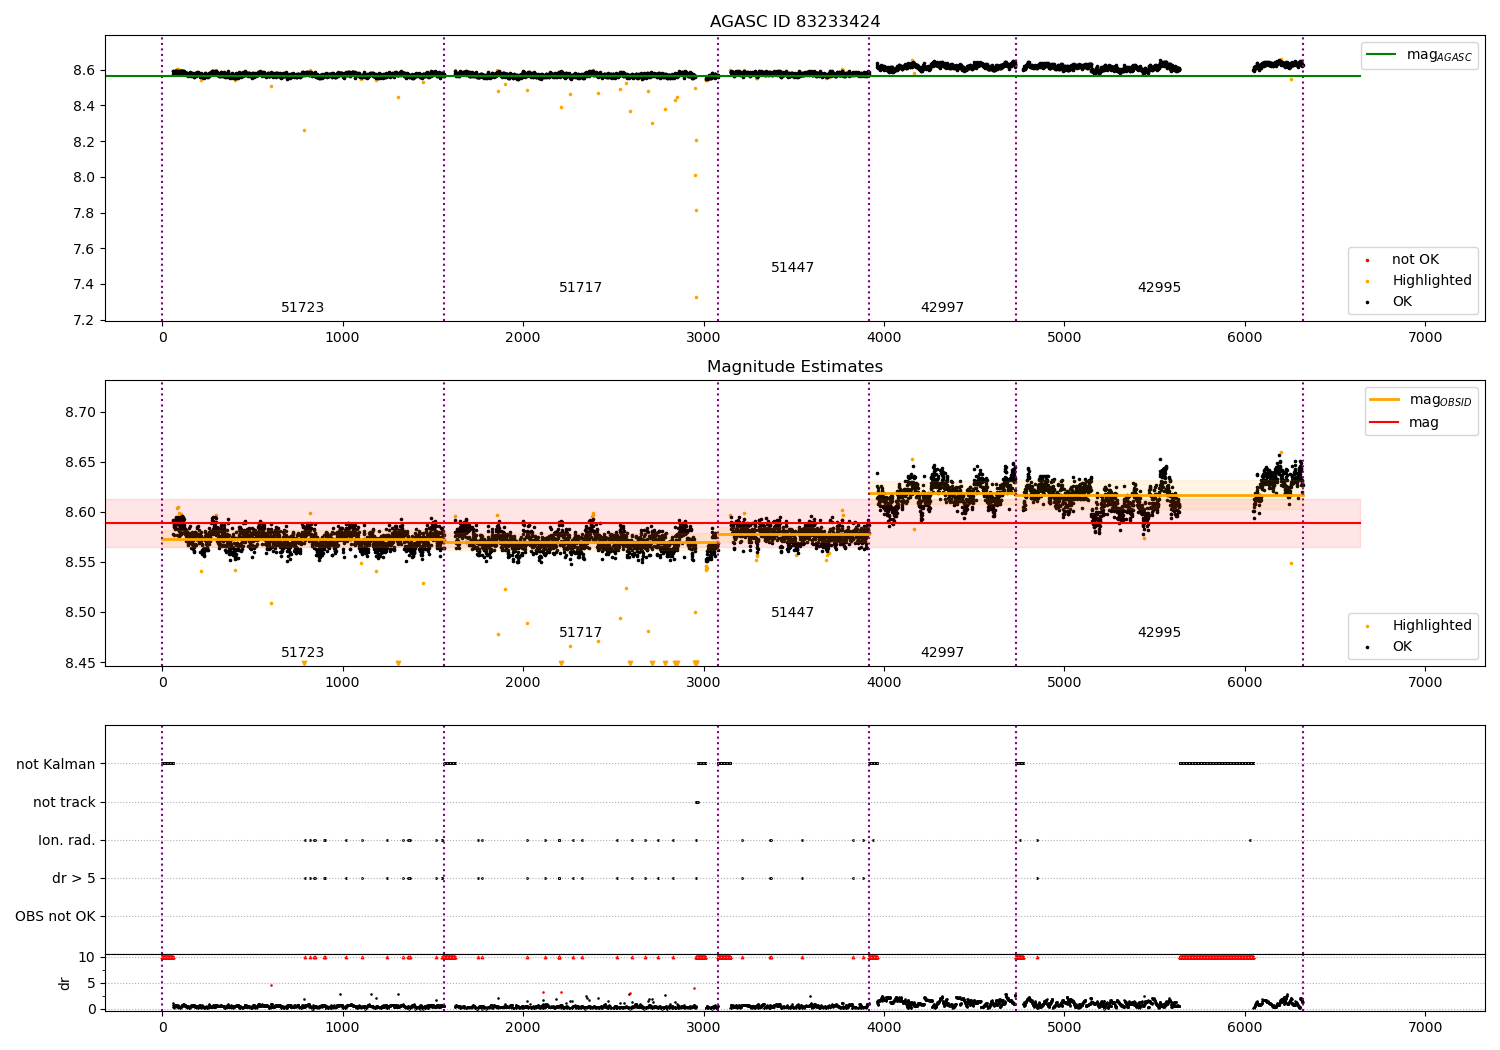Click OBSID label 42995 in Magnitude Estimates plot
This screenshot has height=1050, width=1500.
(x=1159, y=633)
